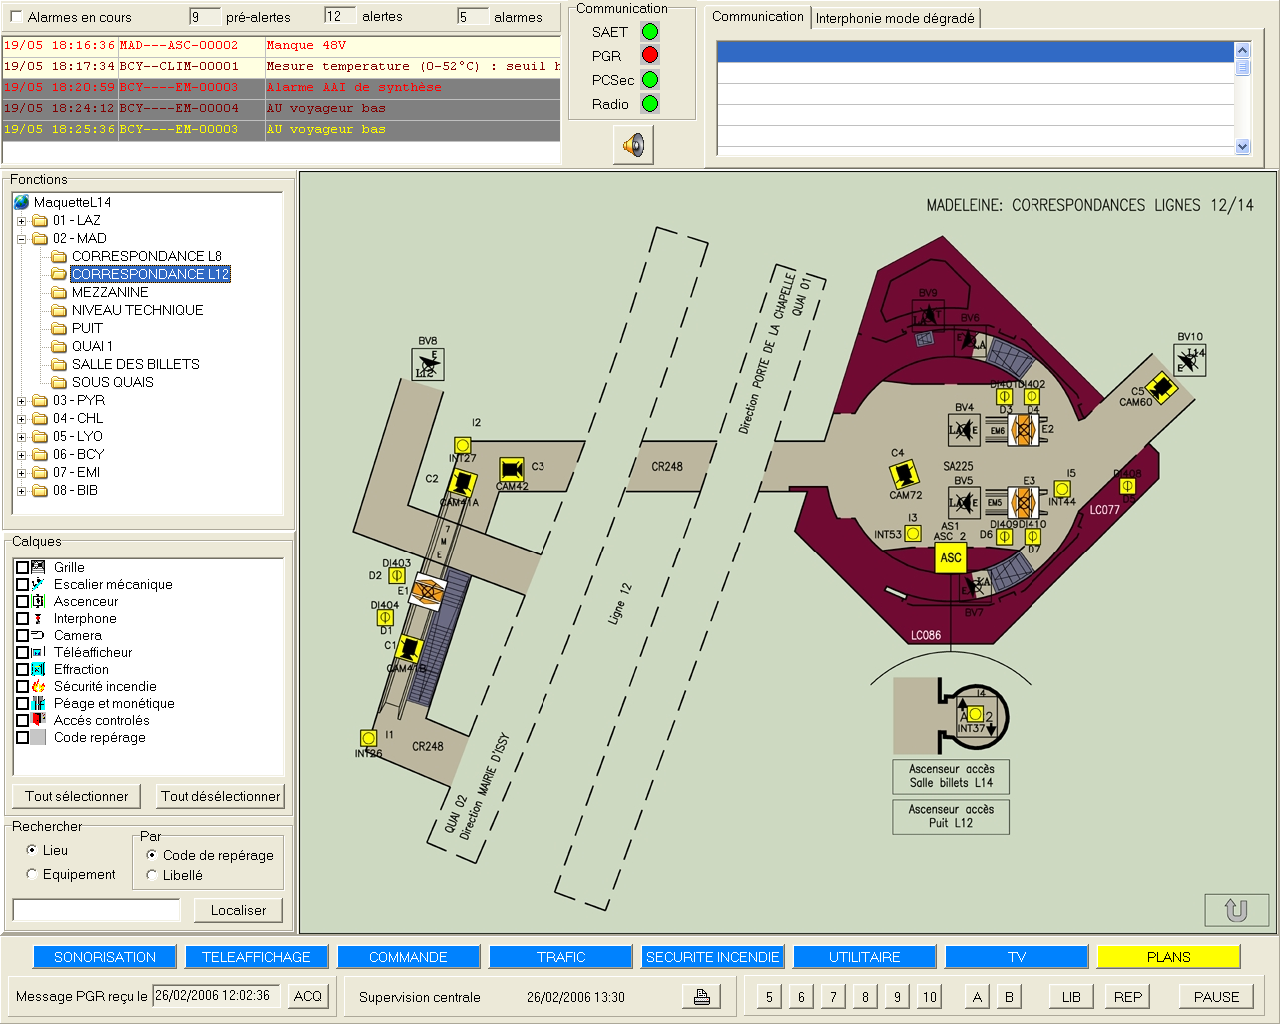The width and height of the screenshot is (1280, 1024).
Task: Select camera CAM42 icon on the plan
Action: point(512,469)
